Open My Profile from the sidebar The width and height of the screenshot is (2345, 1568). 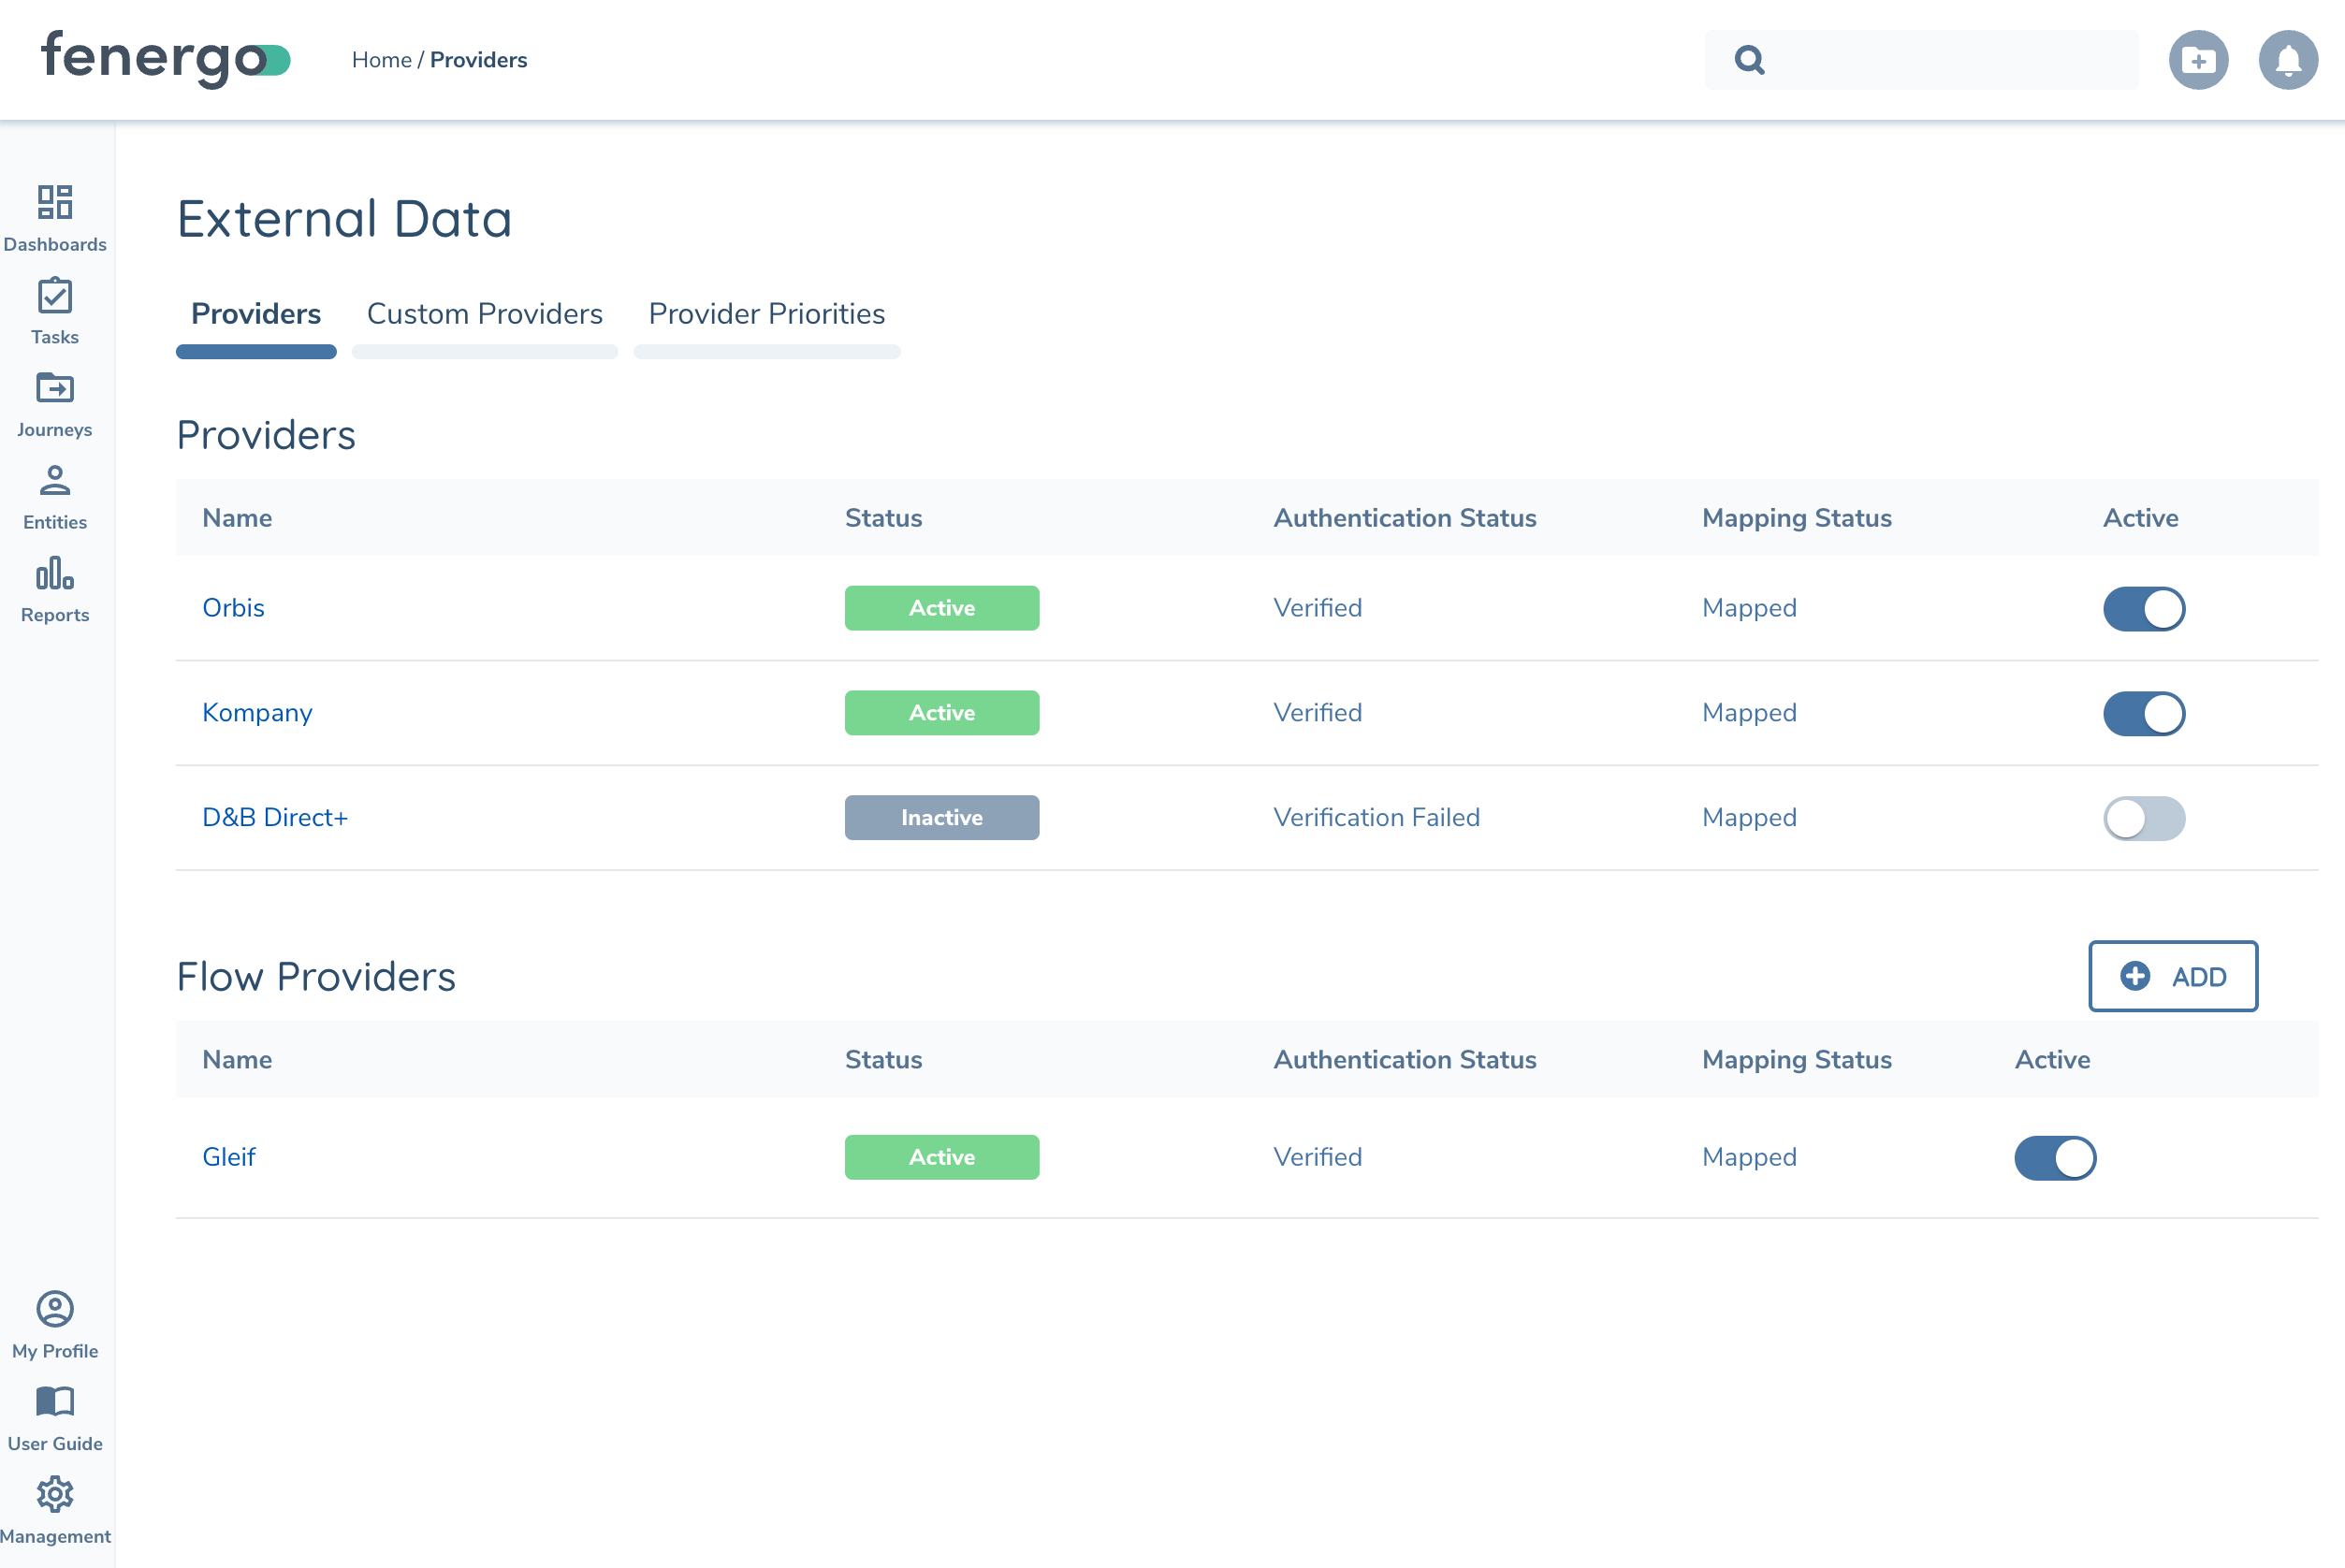tap(55, 1311)
